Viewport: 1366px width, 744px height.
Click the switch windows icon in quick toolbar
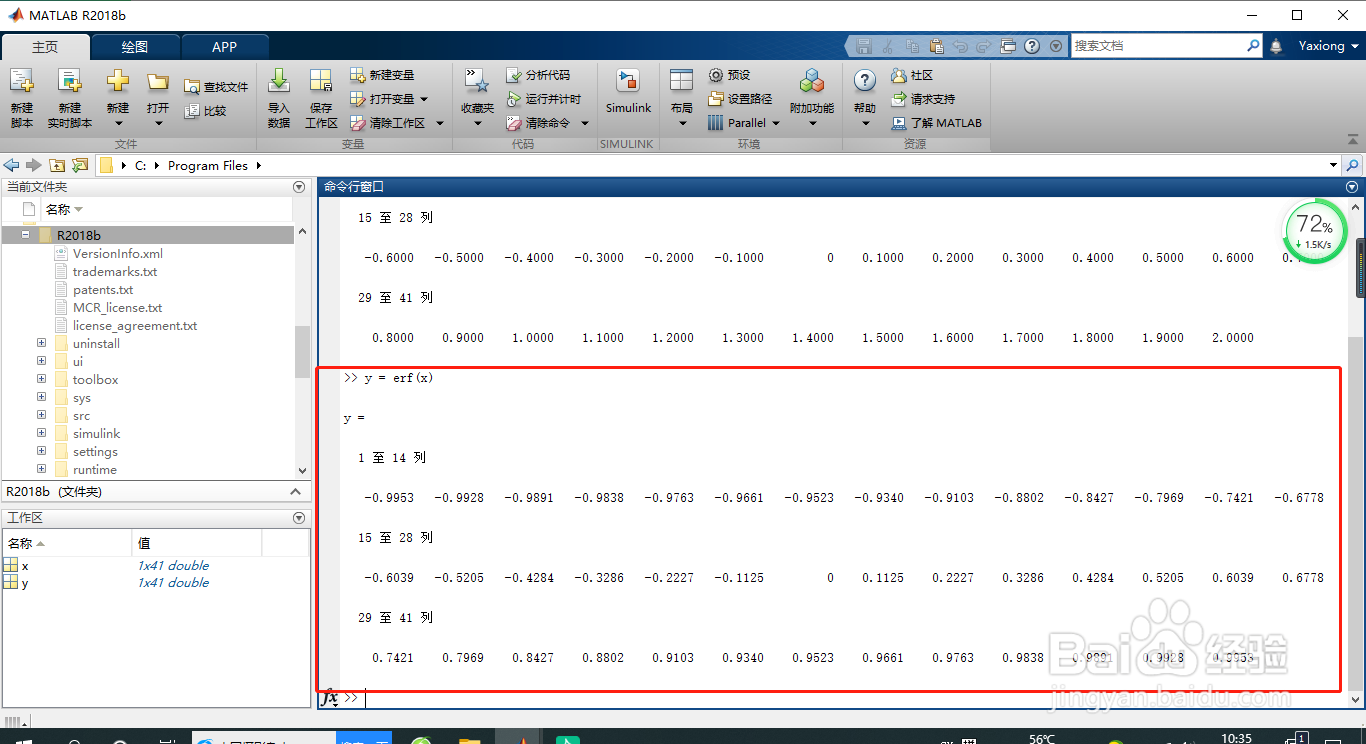1008,46
